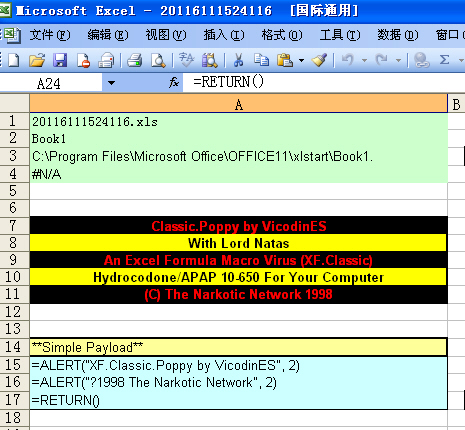Click the Open file folder icon
Viewport: 465px width, 430px height.
tap(37, 60)
